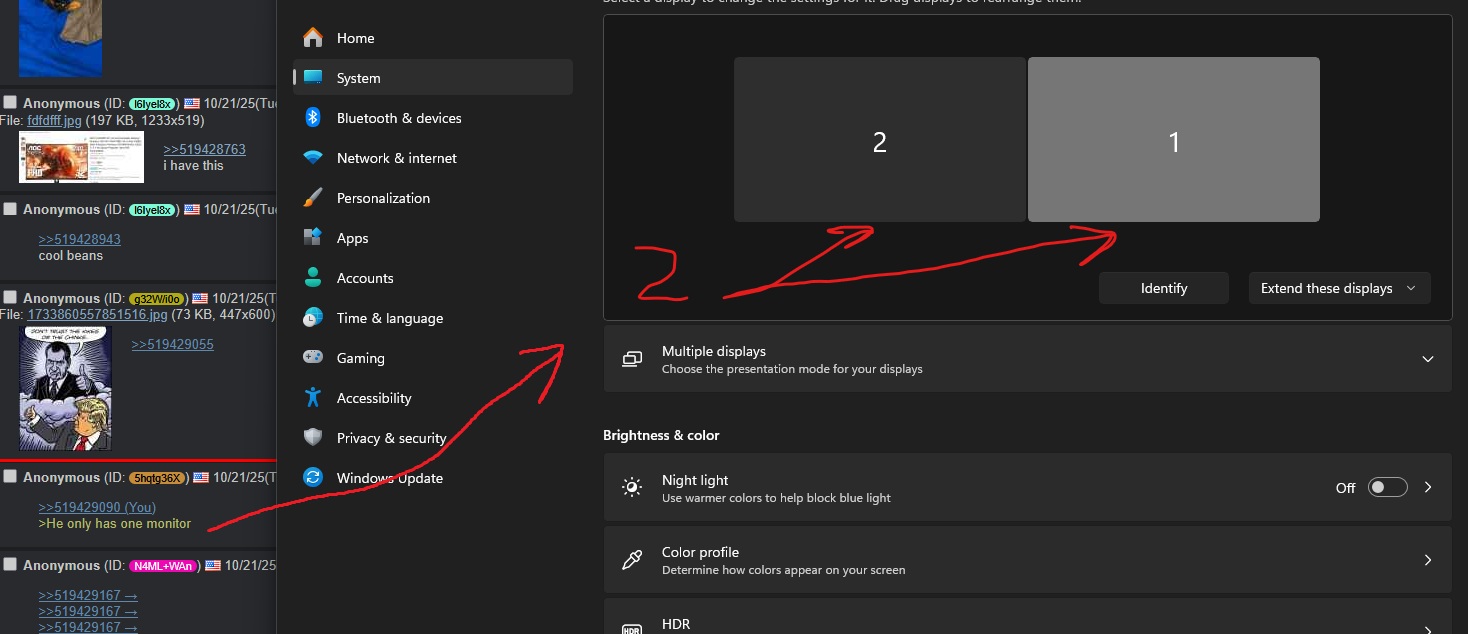
Task: Click greentext ">He only has one monitor"
Action: tap(115, 524)
